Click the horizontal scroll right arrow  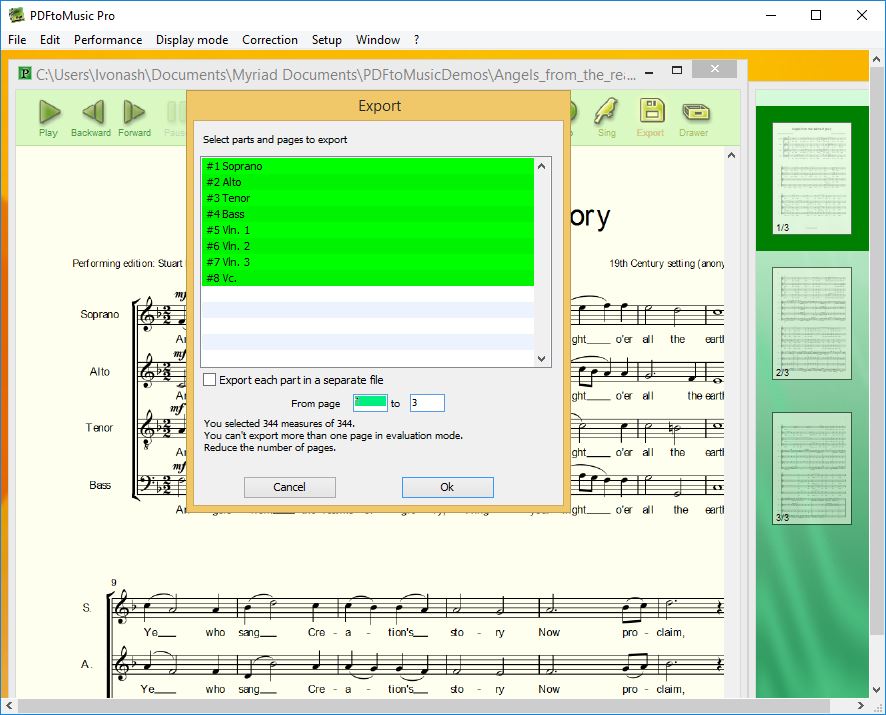[x=861, y=705]
